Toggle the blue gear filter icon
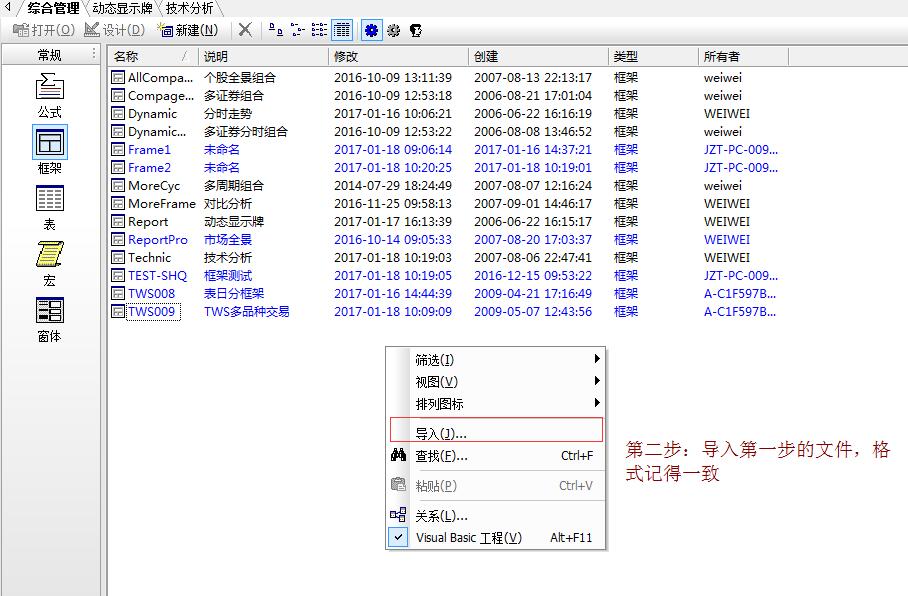Image resolution: width=908 pixels, height=596 pixels. pos(371,30)
